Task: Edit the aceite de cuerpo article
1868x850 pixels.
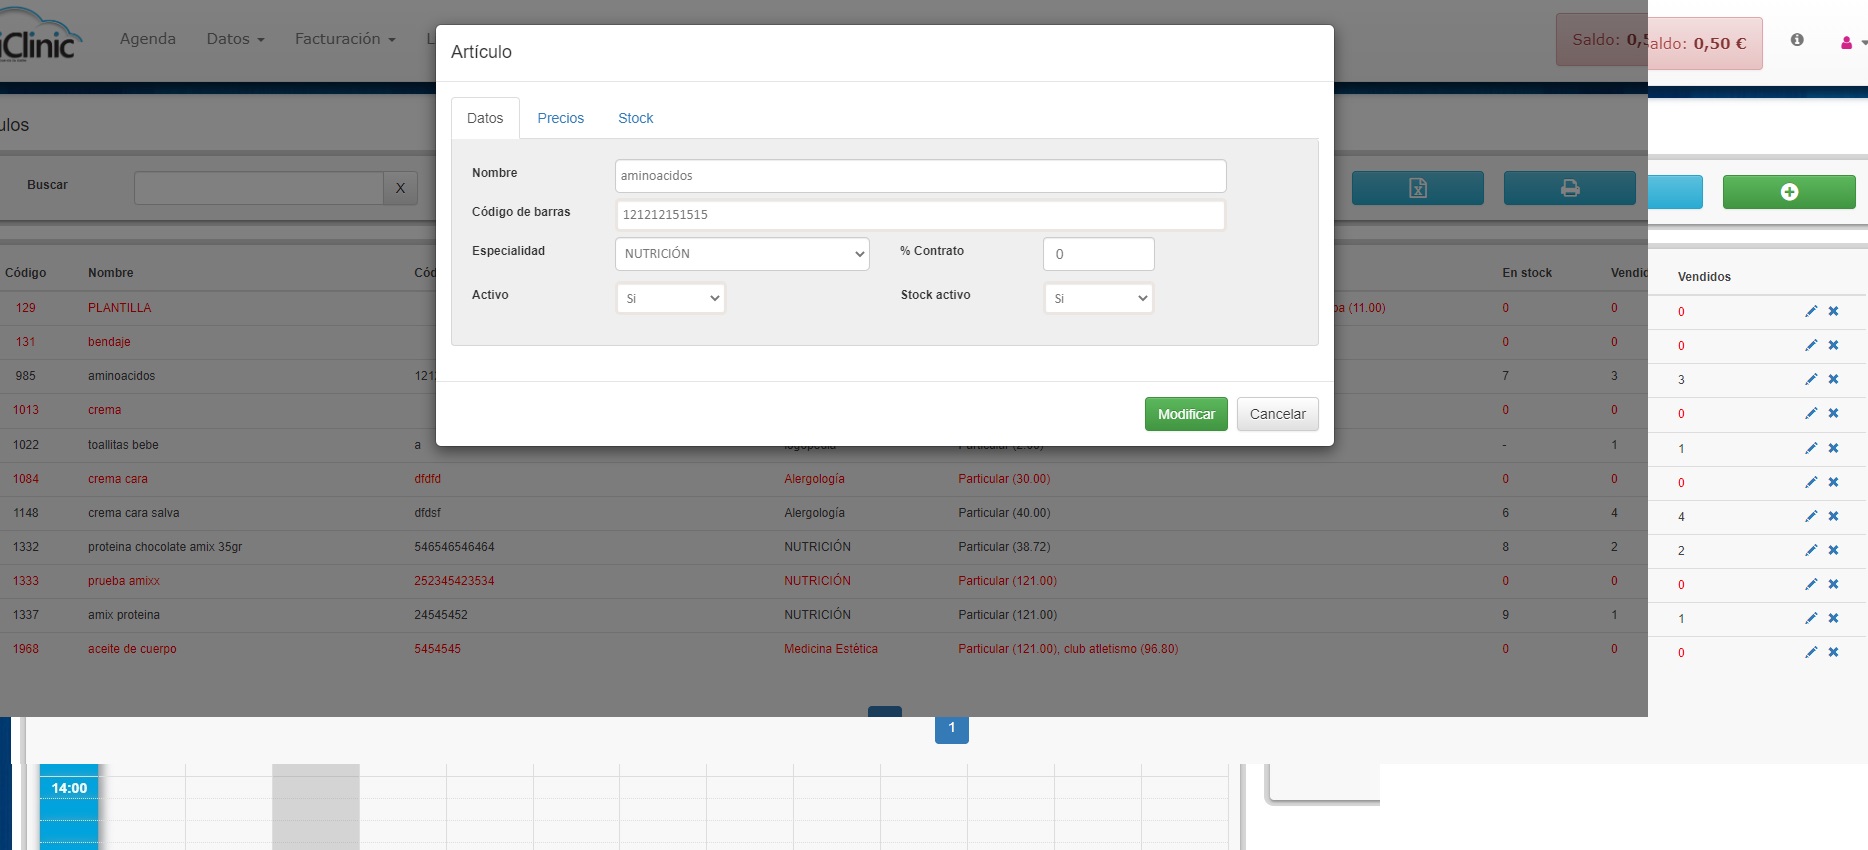Action: point(1811,652)
